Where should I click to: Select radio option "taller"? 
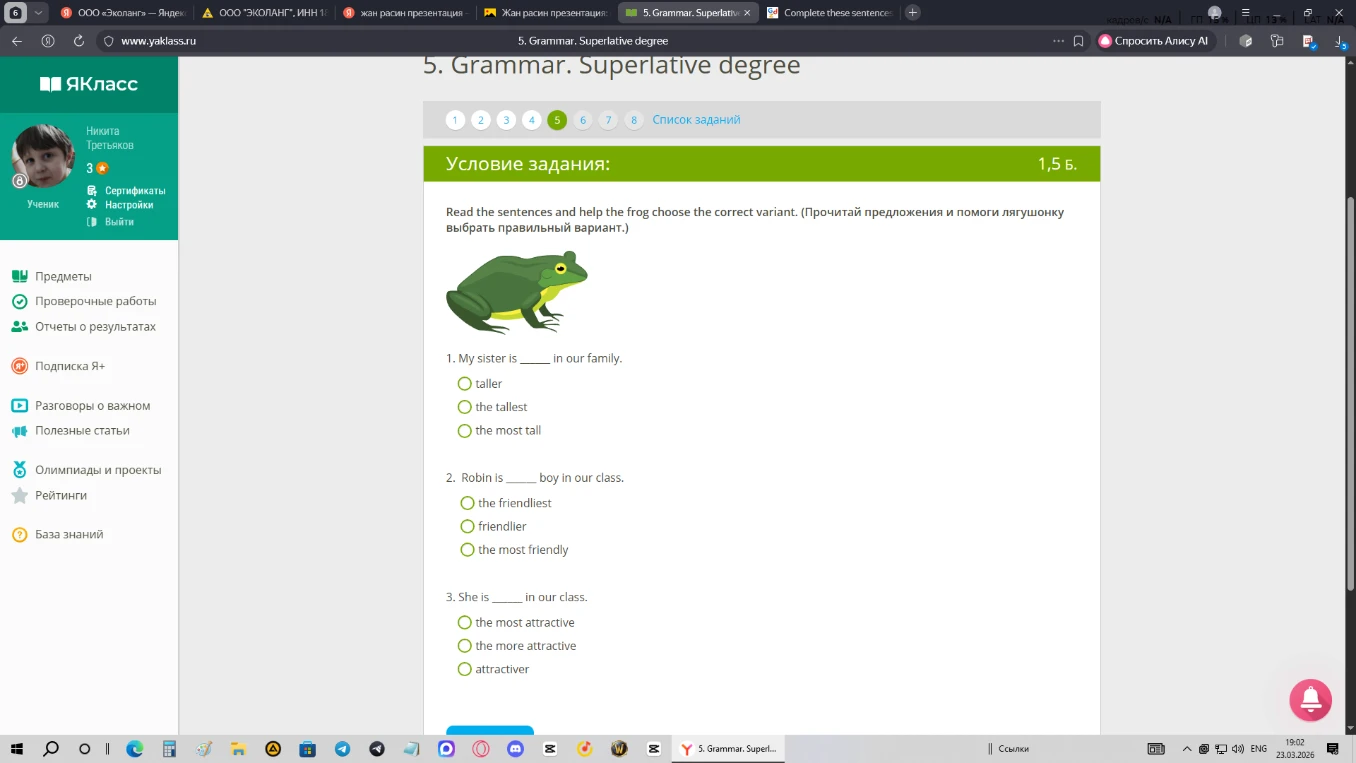click(464, 384)
